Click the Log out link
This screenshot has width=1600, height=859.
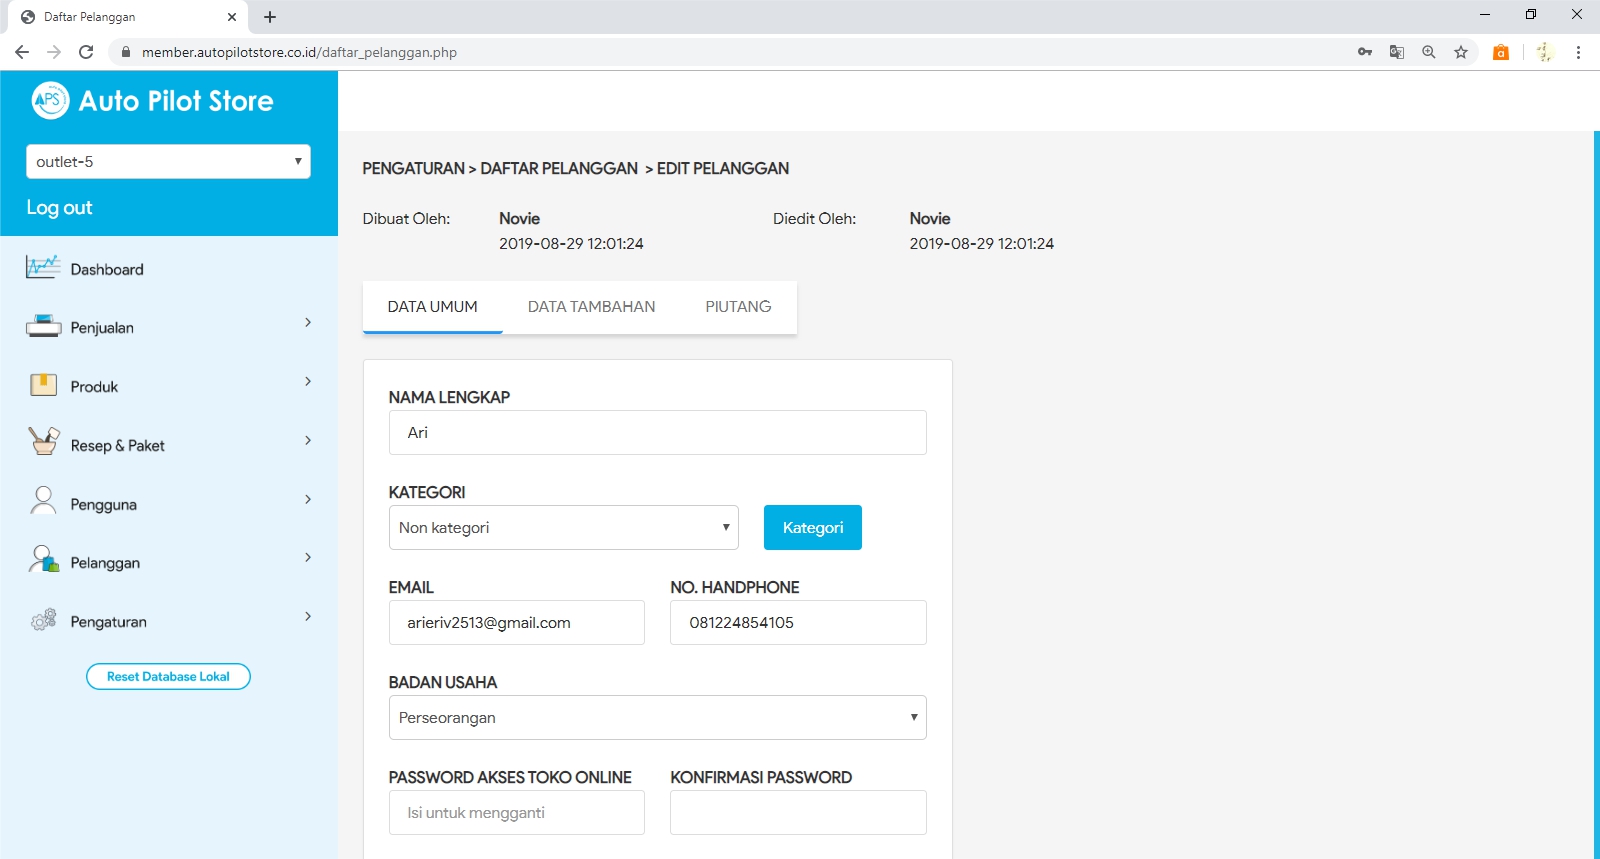coord(59,208)
